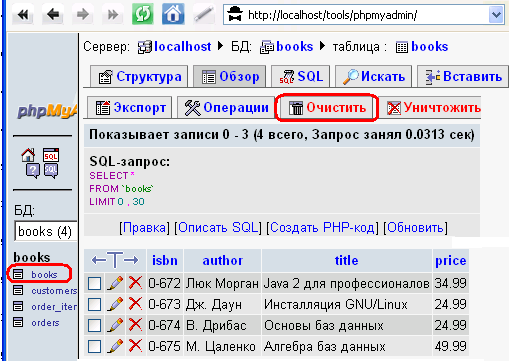Click the Очистить (empty table) tab
The height and width of the screenshot is (361, 509).
[x=327, y=108]
